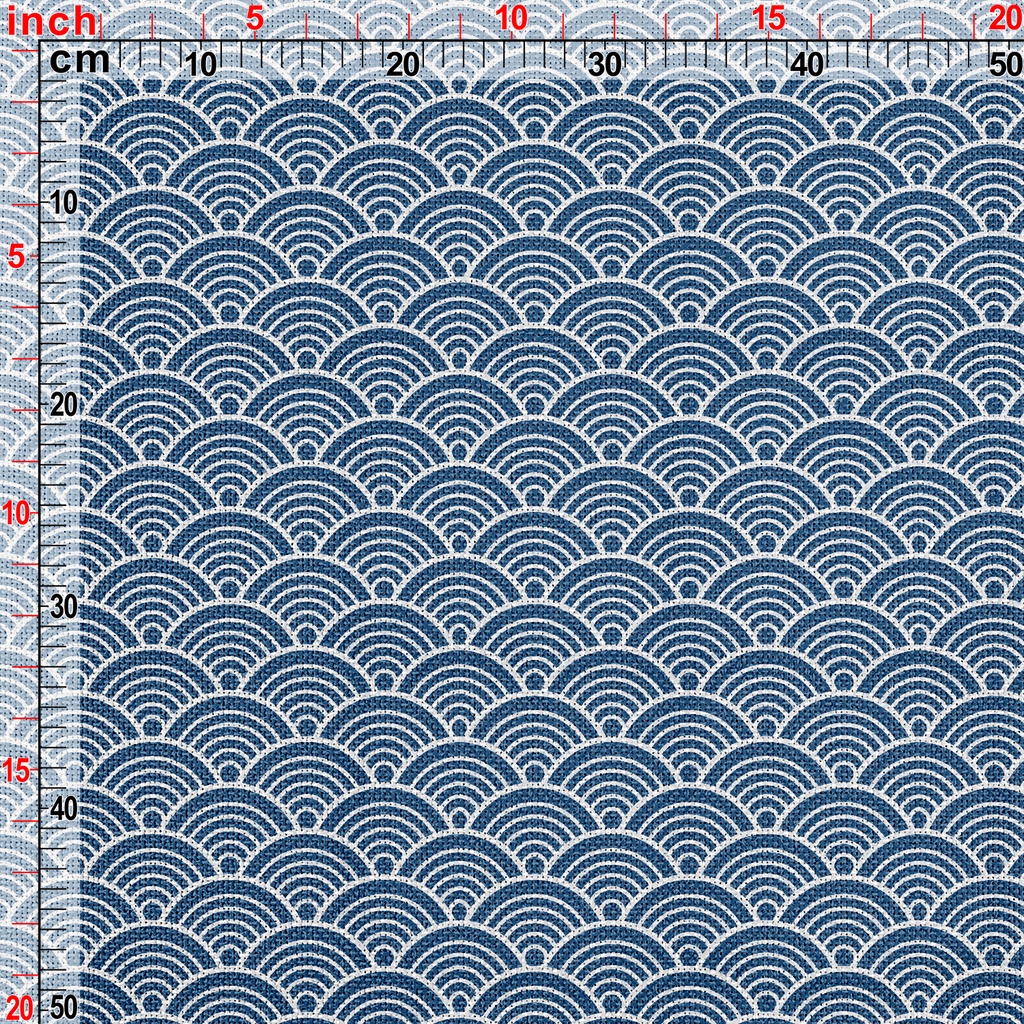Choose black 50 on the vertical cm ruler
The image size is (1024, 1024).
point(63,1009)
